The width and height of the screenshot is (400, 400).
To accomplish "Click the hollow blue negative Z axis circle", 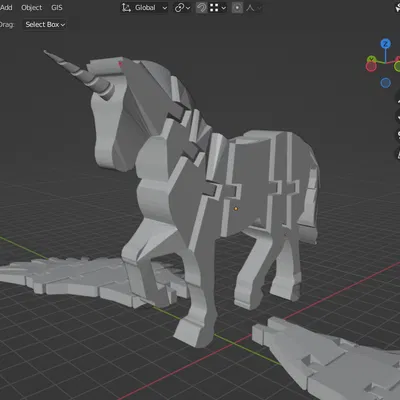I will [x=386, y=83].
